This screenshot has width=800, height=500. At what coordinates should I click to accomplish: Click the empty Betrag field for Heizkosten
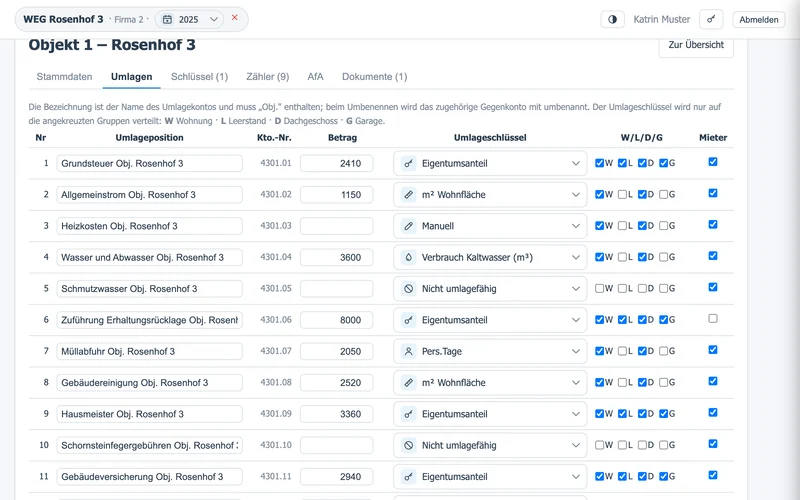click(336, 226)
